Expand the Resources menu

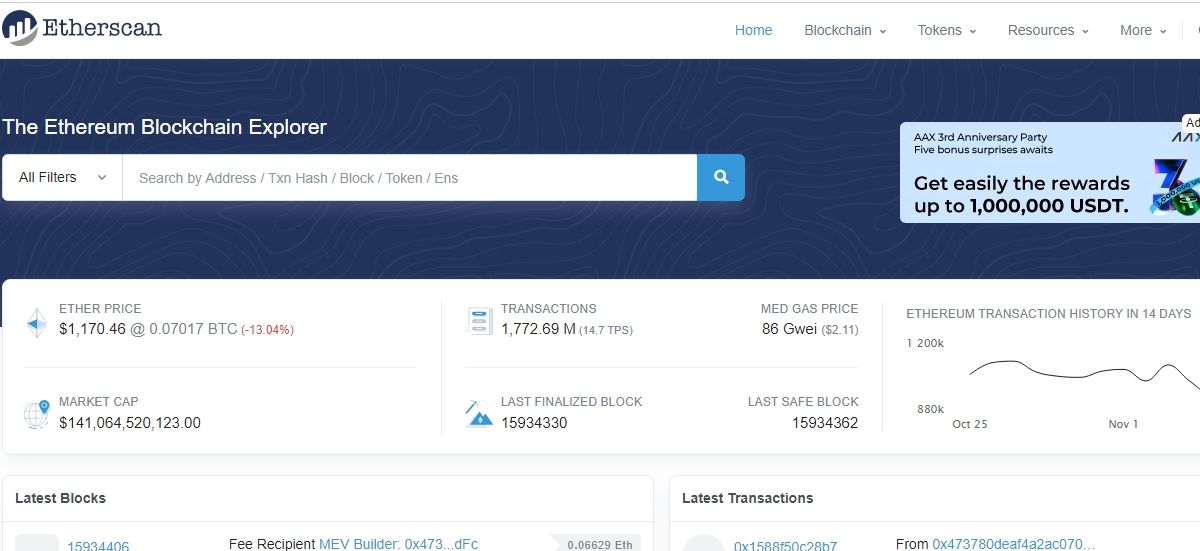coord(1047,30)
